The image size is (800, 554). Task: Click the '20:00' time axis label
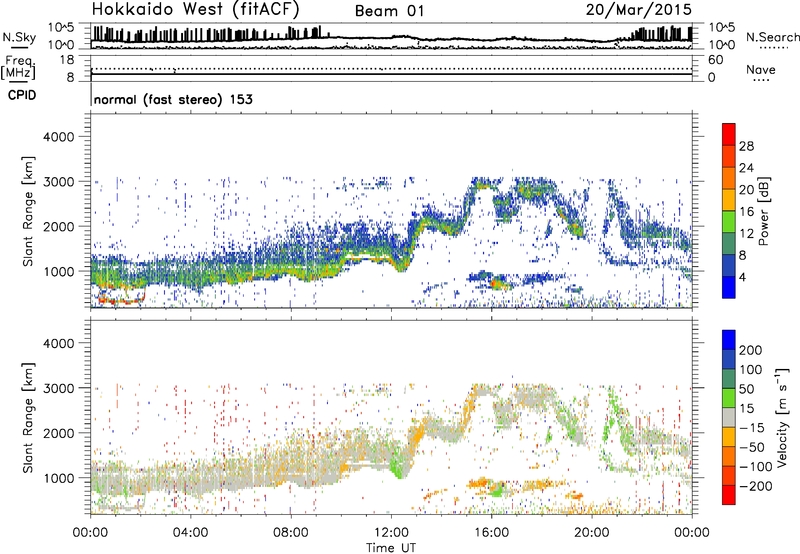click(x=591, y=533)
